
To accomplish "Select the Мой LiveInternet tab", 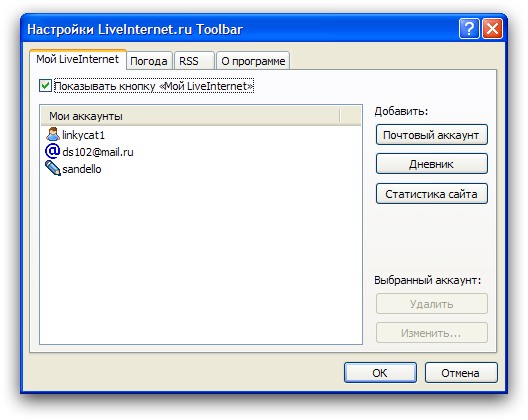I will pyautogui.click(x=78, y=59).
